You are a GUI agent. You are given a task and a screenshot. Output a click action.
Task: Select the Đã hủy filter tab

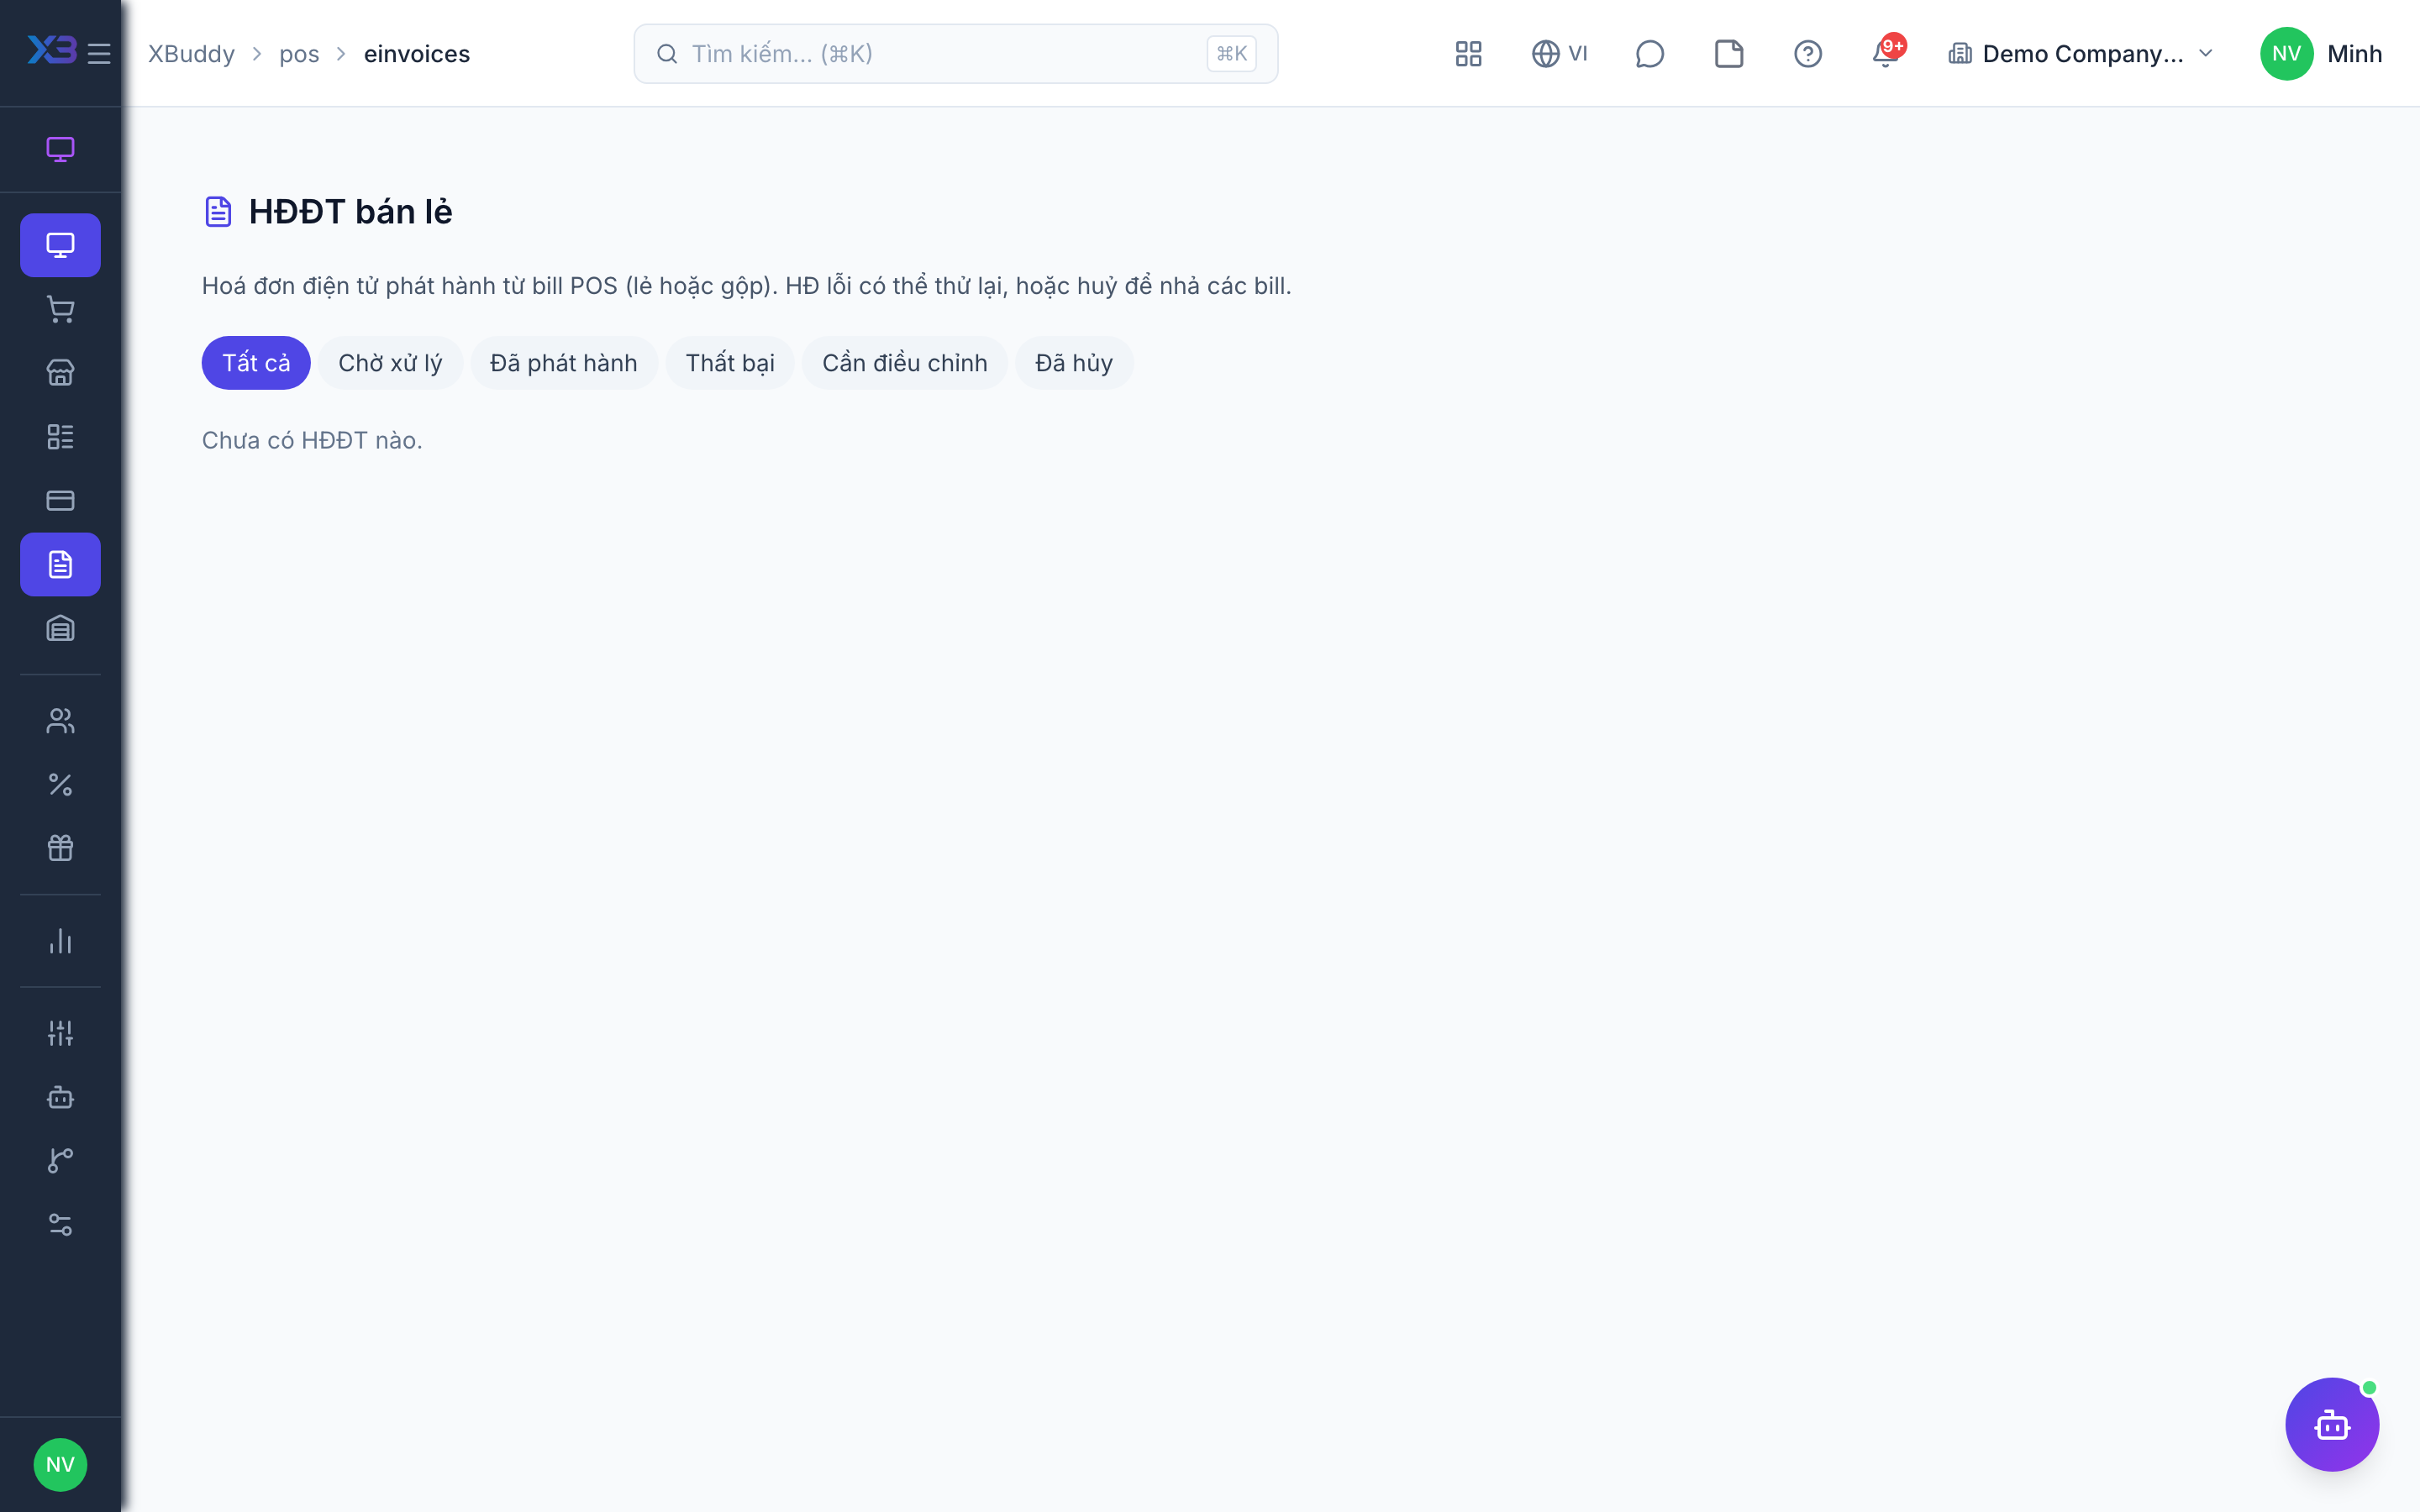pos(1074,363)
